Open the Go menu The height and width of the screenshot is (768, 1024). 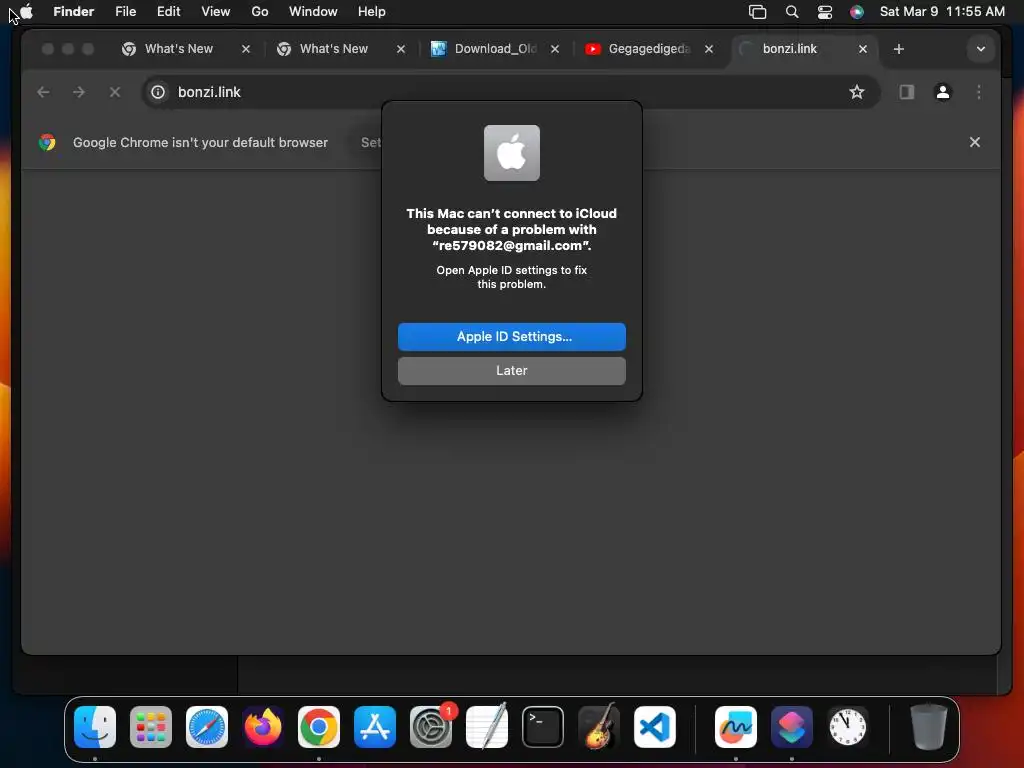260,12
